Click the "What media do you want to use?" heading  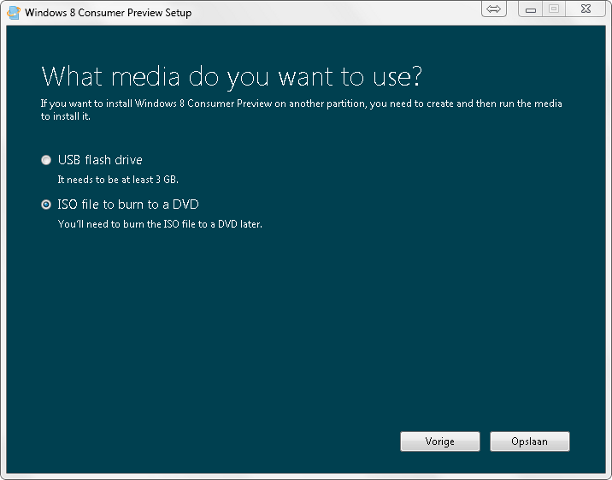[231, 76]
